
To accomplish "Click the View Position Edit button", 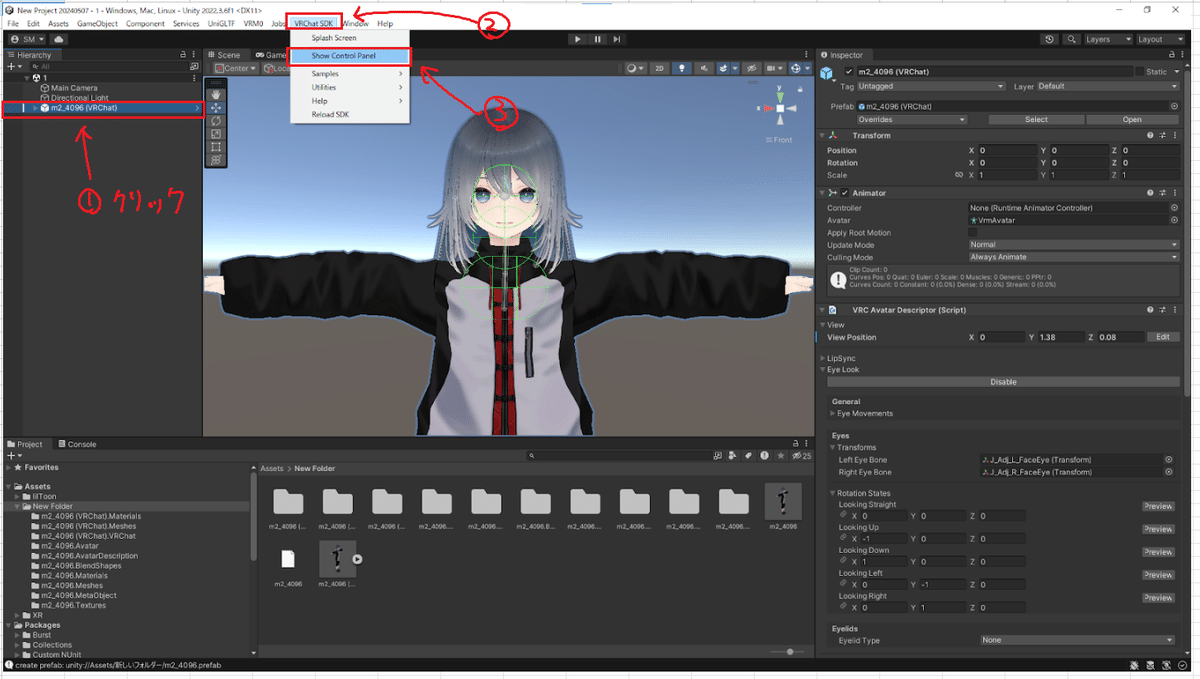I will [x=1163, y=337].
